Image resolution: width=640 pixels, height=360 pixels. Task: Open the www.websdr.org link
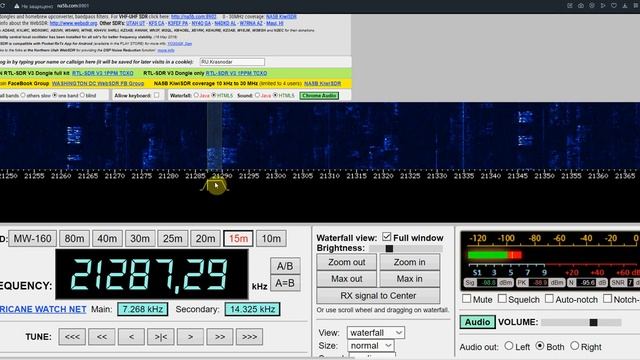click(73, 23)
